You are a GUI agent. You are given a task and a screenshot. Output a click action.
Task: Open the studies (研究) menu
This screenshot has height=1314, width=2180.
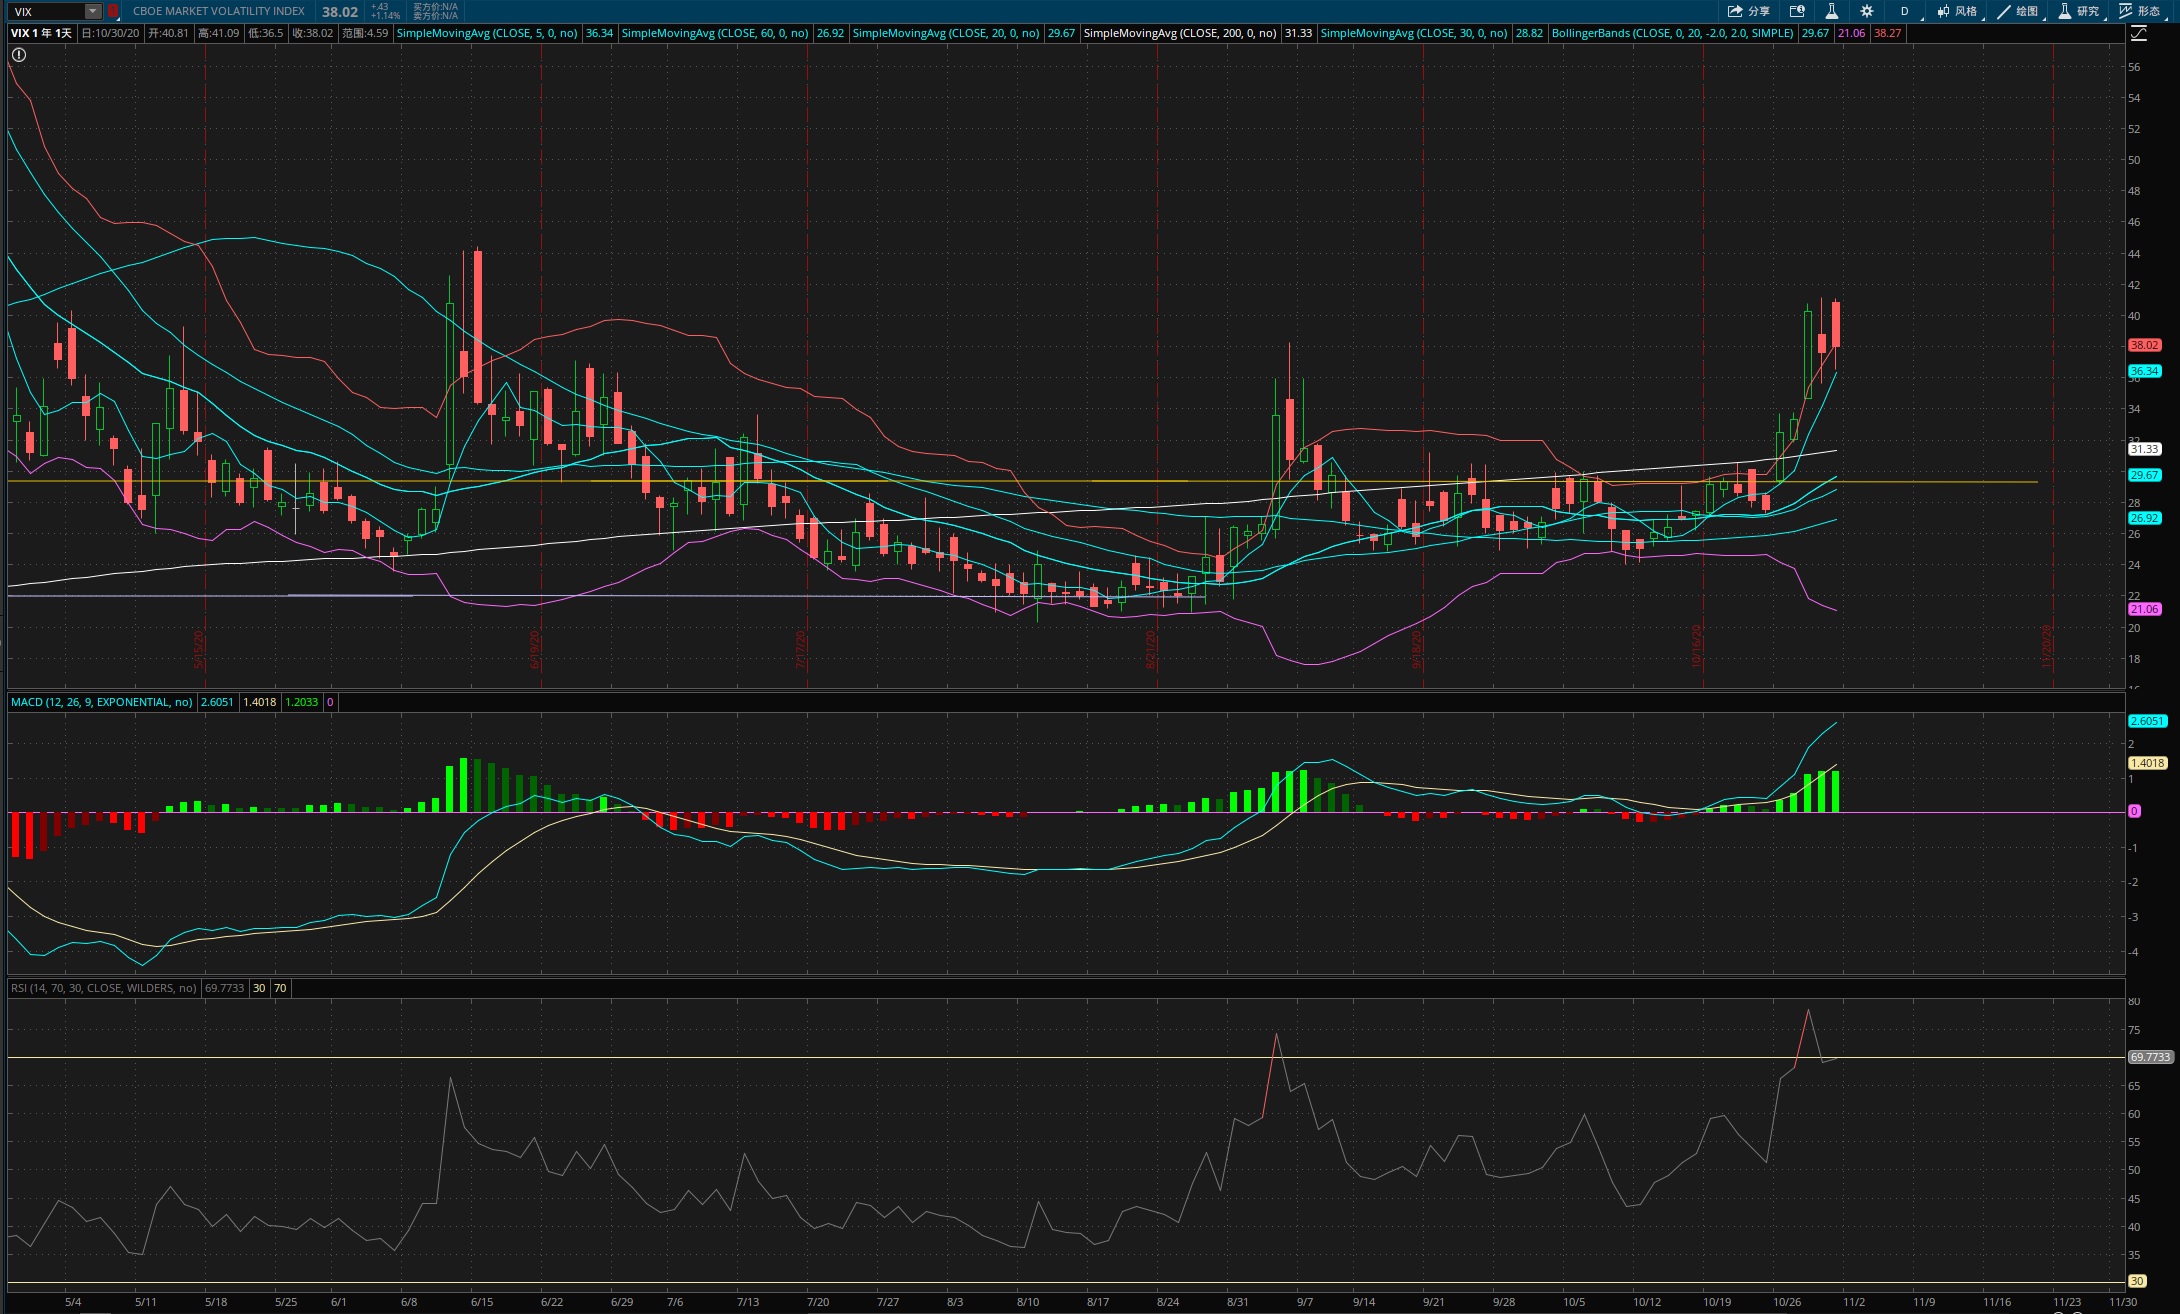(2079, 11)
